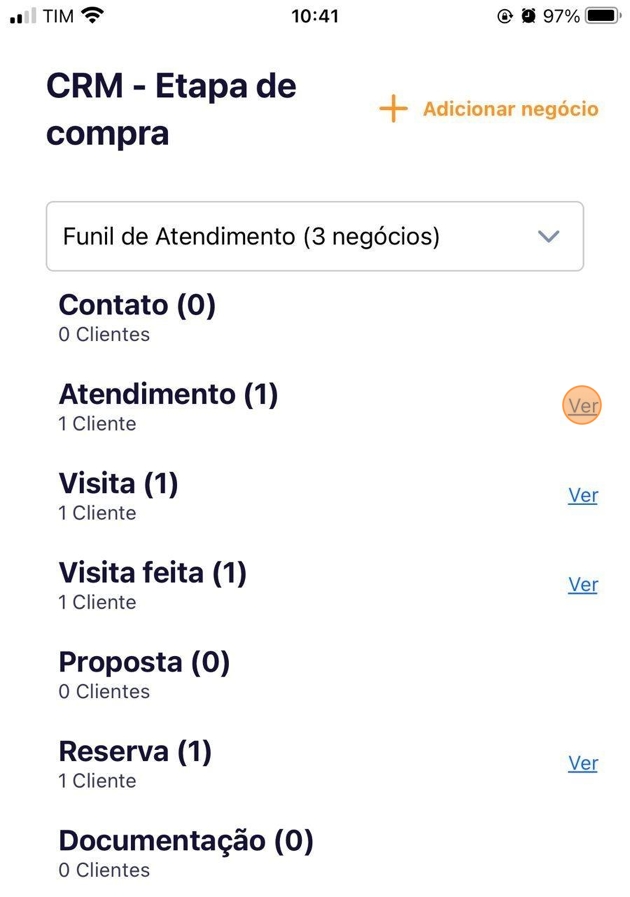The image size is (630, 897).
Task: Tap the 10:41 clock in status bar
Action: (315, 16)
